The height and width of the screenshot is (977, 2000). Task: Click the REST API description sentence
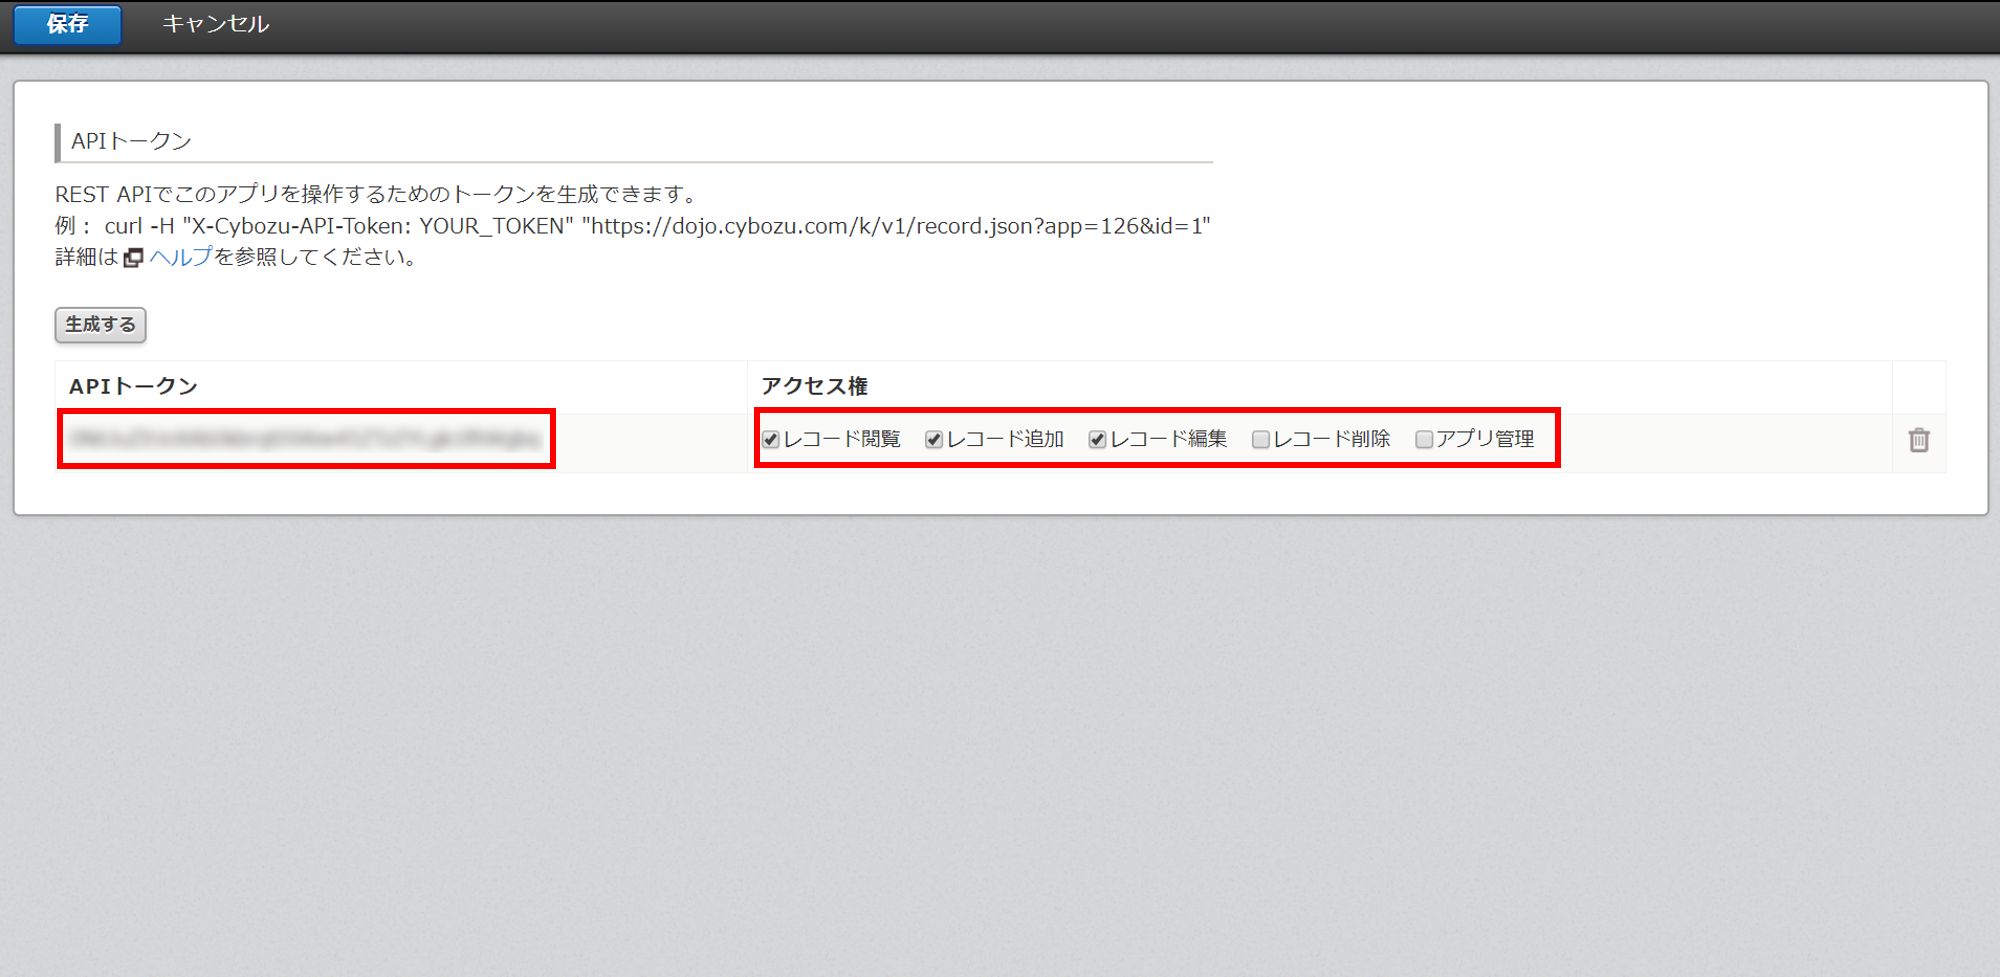coord(379,194)
